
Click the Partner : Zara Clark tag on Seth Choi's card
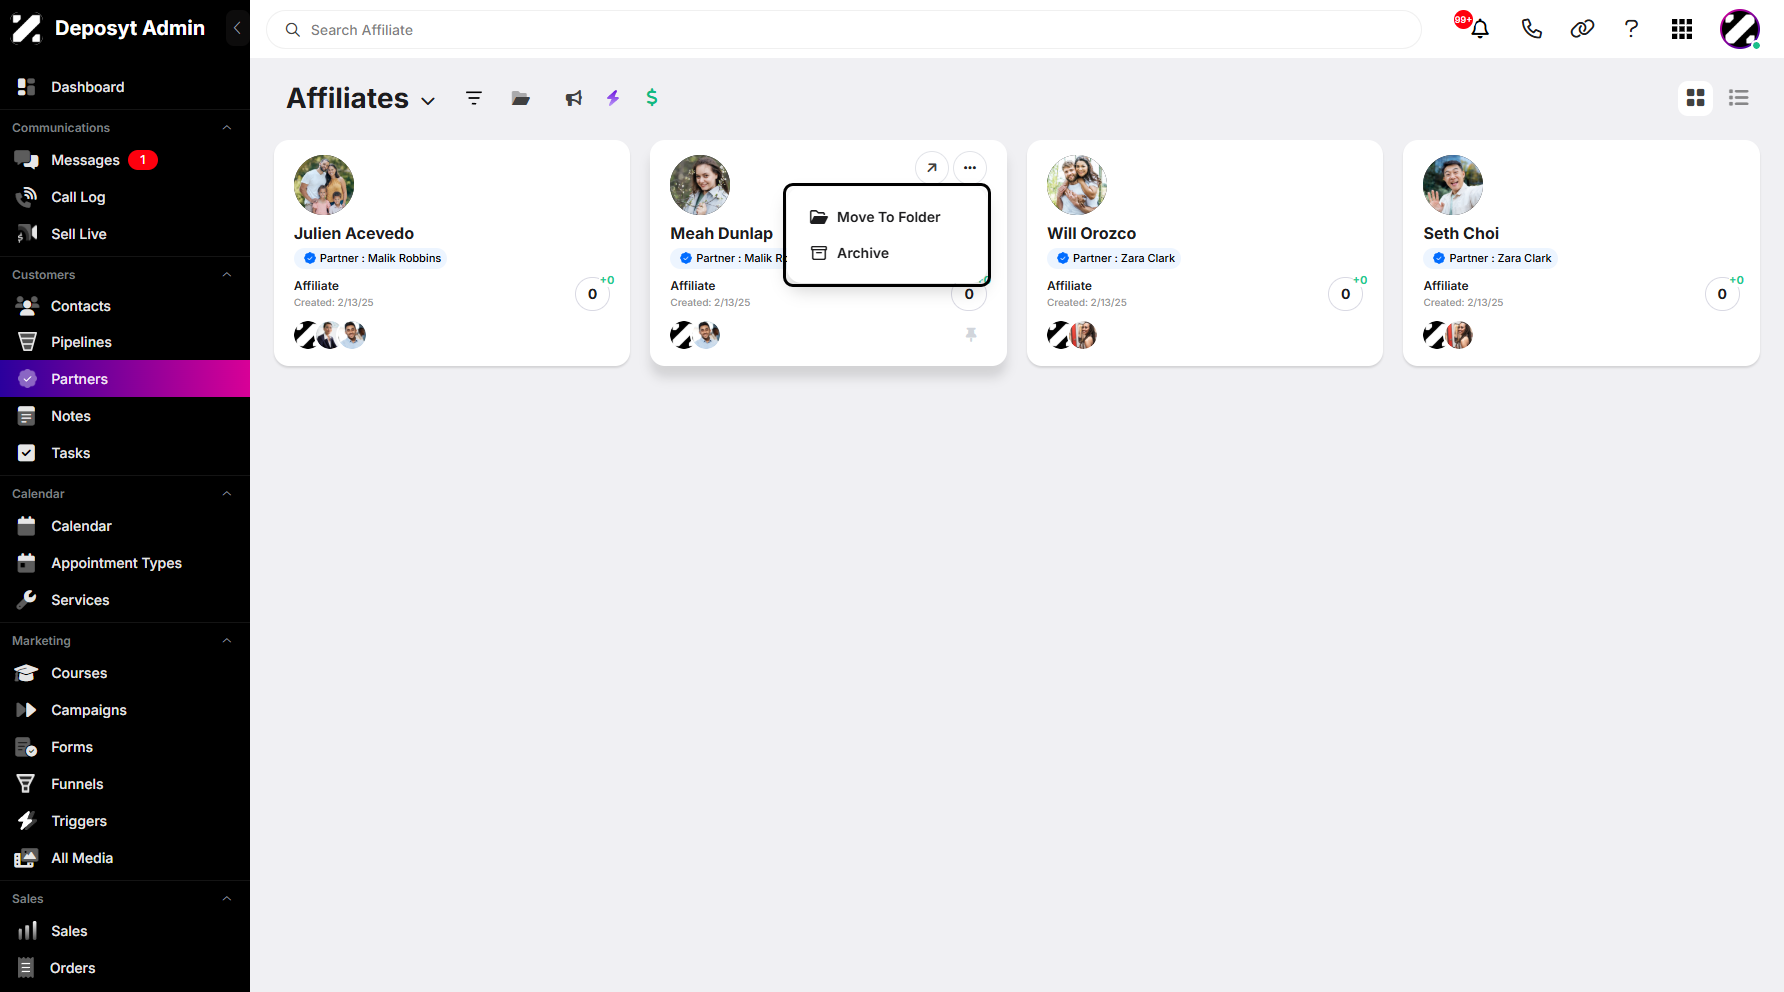point(1491,258)
